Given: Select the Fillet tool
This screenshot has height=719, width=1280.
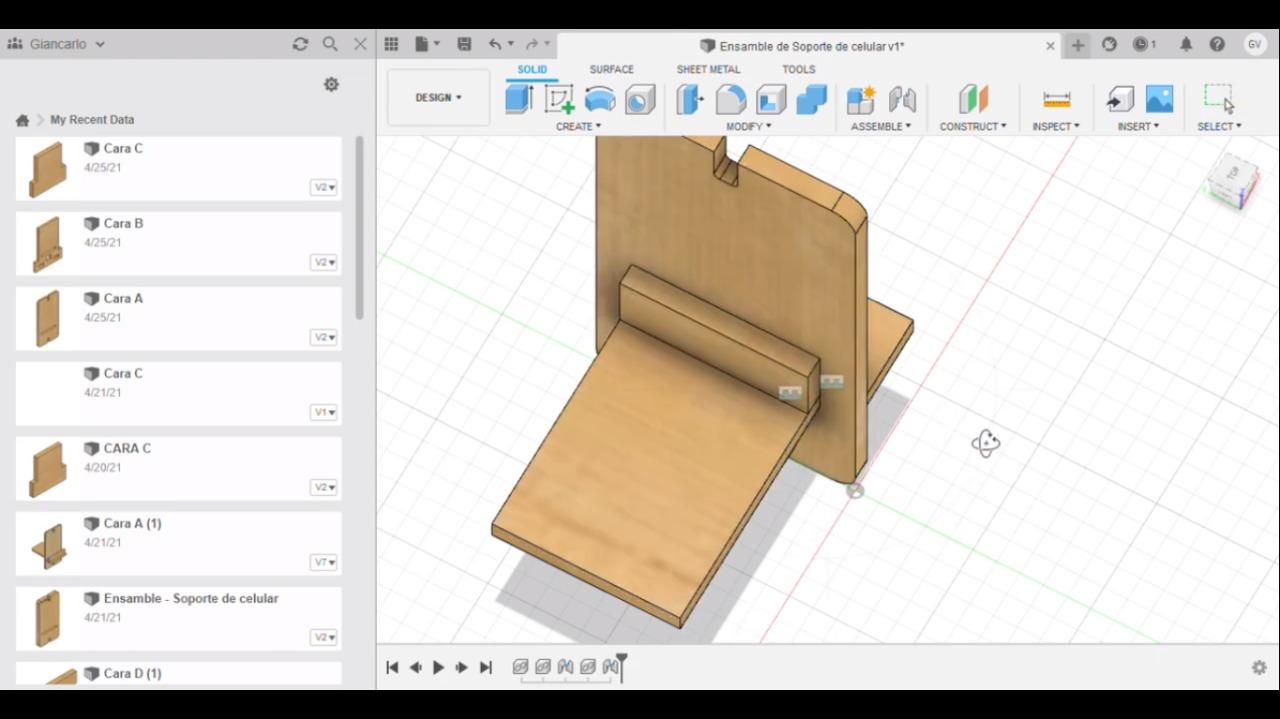Looking at the screenshot, I should point(731,99).
